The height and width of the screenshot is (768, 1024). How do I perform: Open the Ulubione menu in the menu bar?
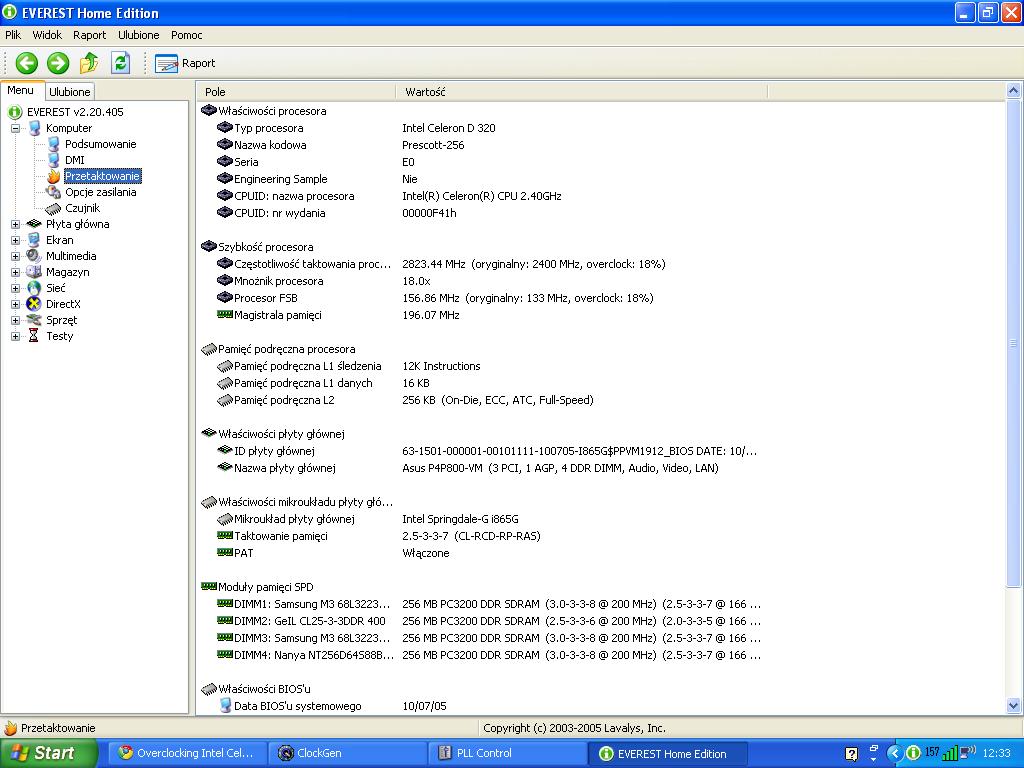(x=138, y=35)
